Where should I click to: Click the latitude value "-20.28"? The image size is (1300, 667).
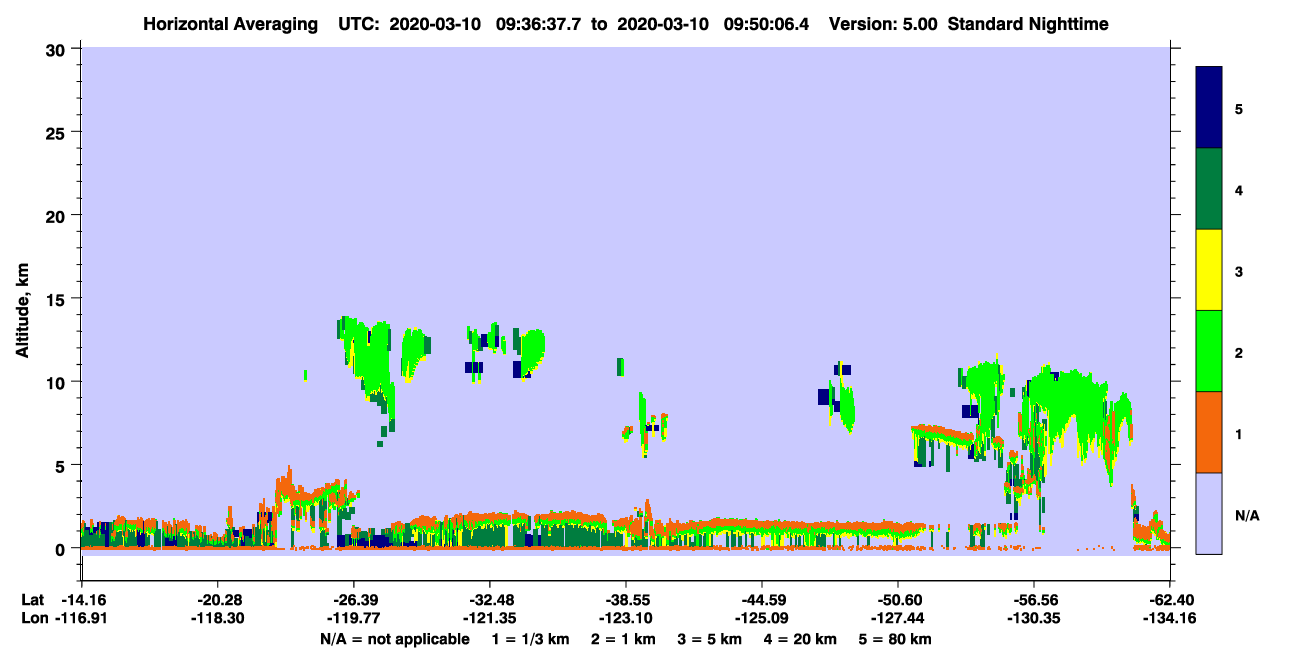click(x=217, y=600)
